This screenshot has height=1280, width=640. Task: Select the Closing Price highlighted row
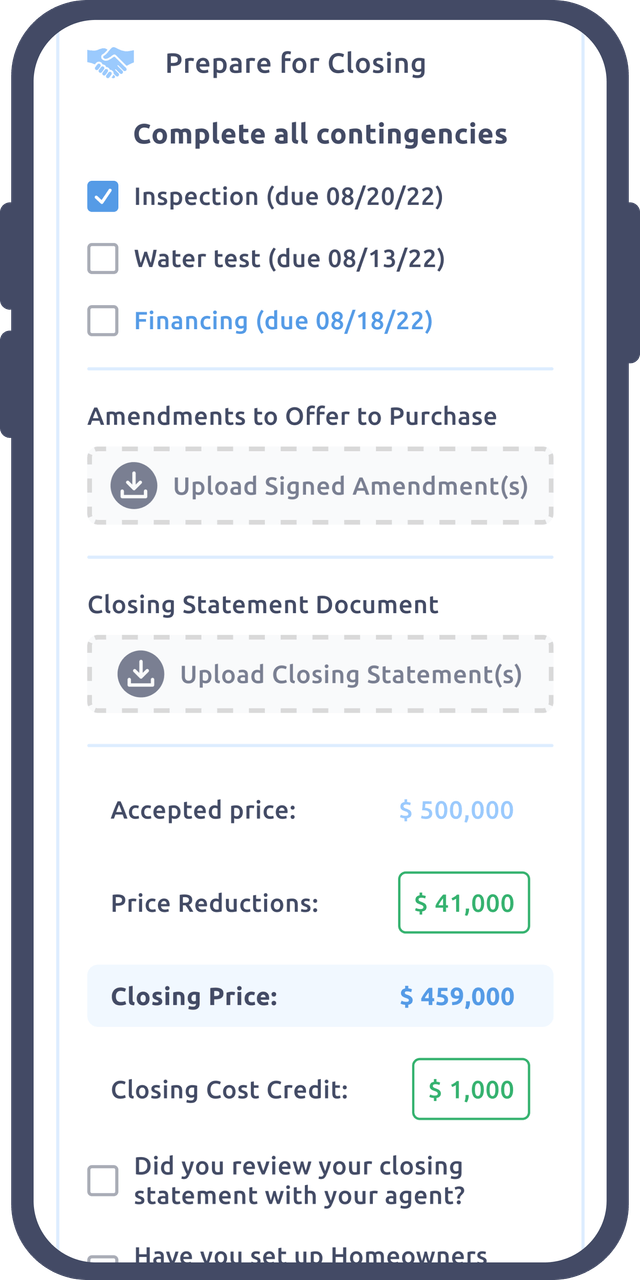(320, 996)
